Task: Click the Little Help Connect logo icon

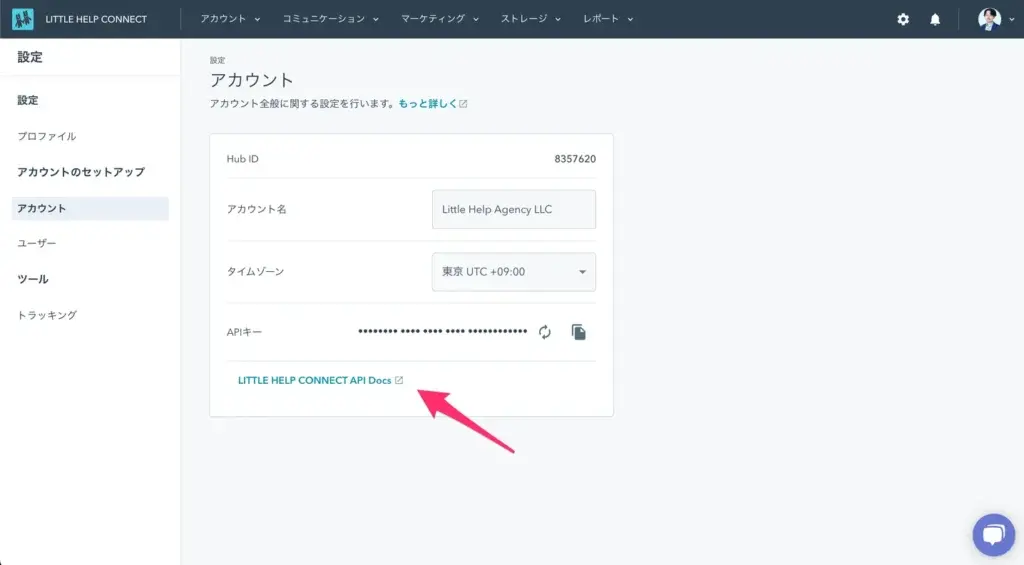Action: [23, 19]
